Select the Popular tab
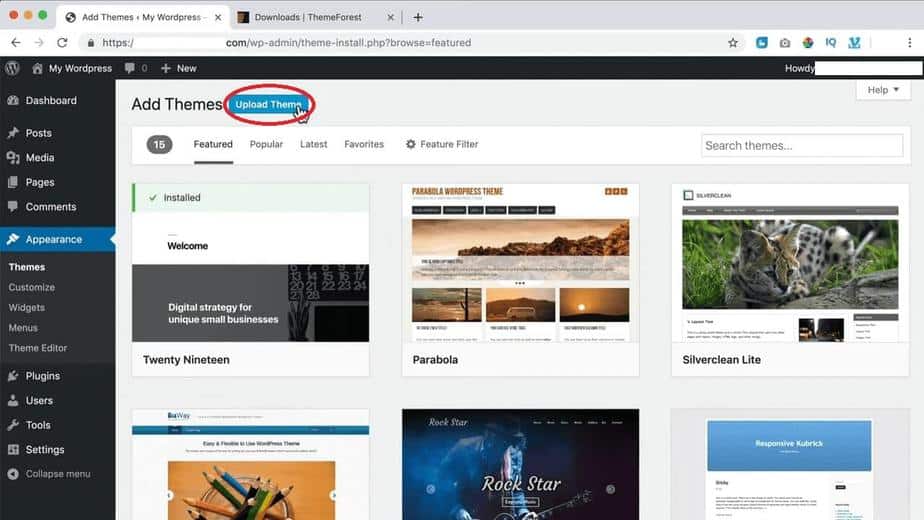Image resolution: width=924 pixels, height=520 pixels. point(266,144)
